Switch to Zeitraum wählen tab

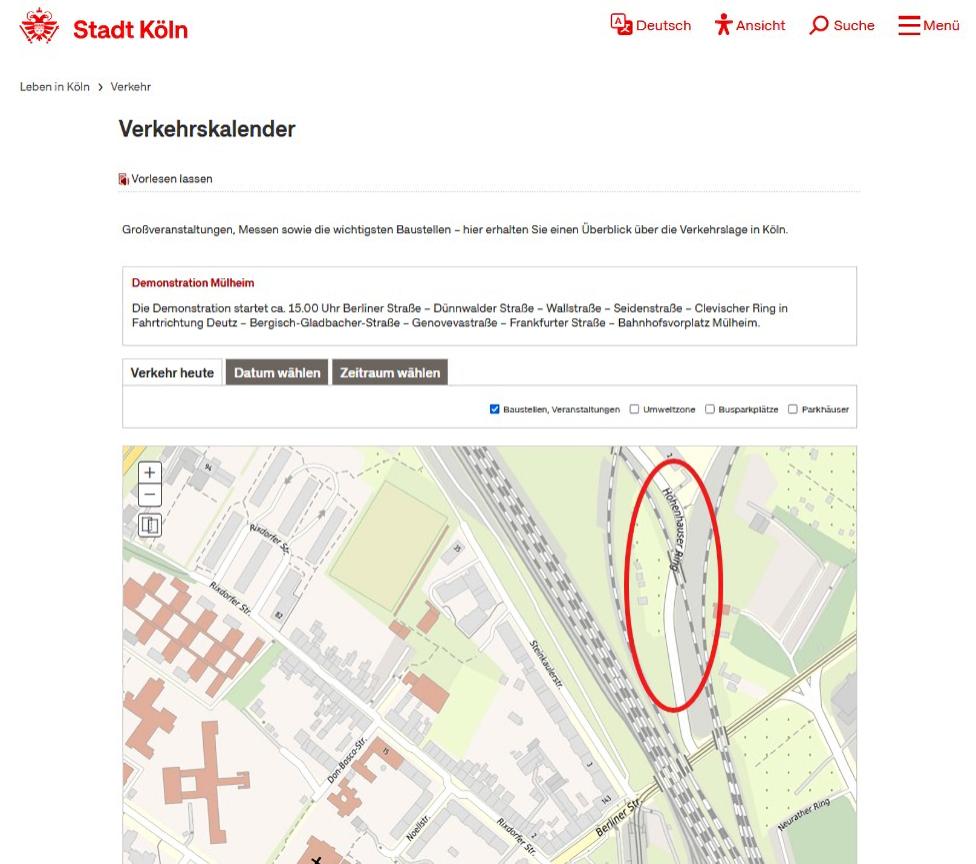click(390, 372)
